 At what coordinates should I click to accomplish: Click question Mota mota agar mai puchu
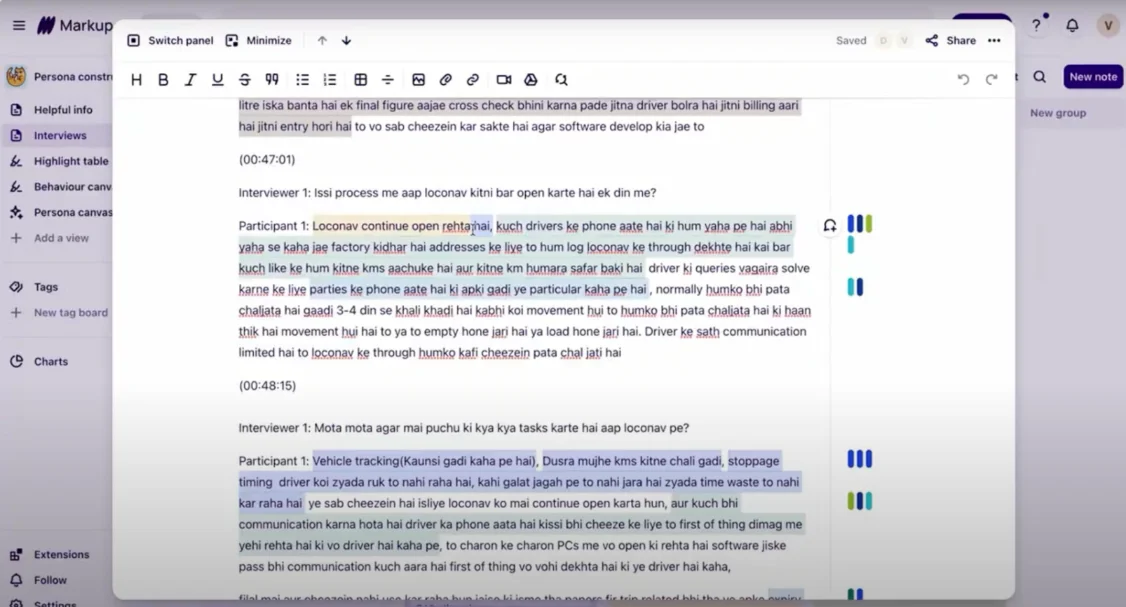(x=464, y=428)
